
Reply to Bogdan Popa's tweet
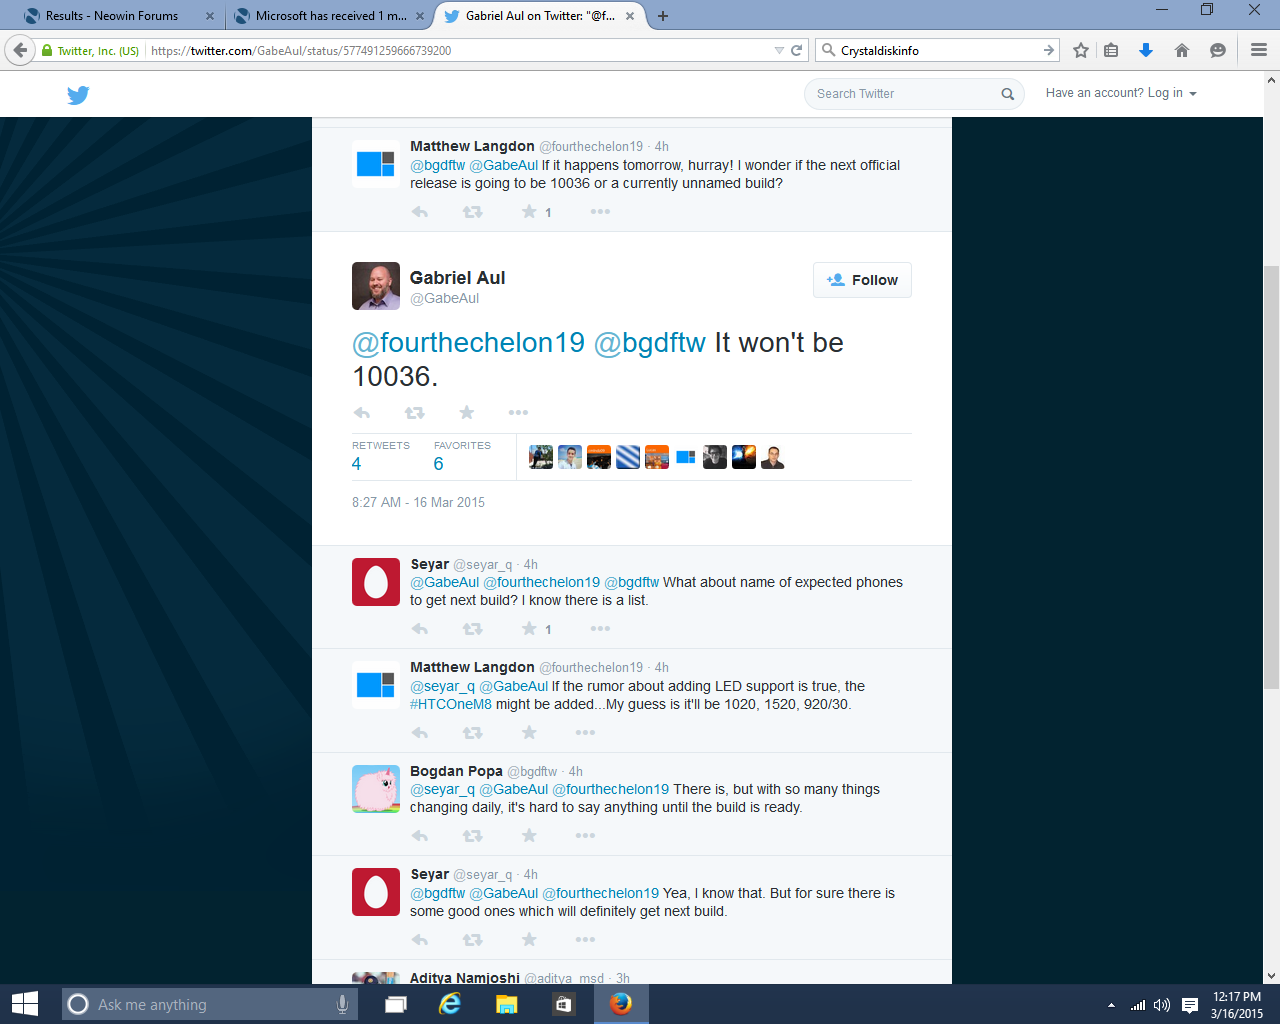tap(420, 836)
